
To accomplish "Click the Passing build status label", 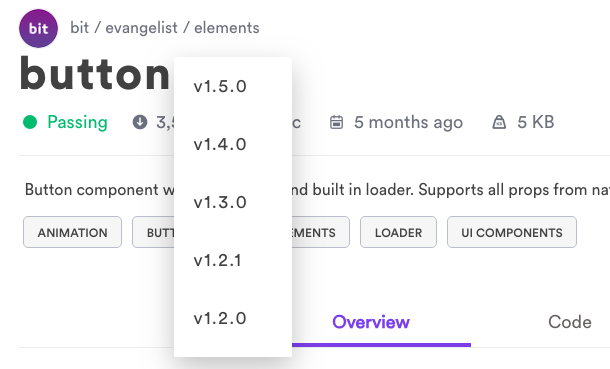I will (x=77, y=122).
